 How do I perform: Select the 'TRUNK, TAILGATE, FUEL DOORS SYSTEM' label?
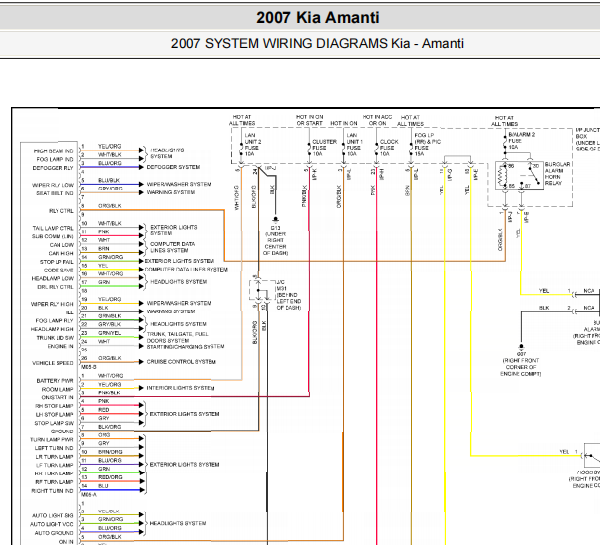click(178, 337)
